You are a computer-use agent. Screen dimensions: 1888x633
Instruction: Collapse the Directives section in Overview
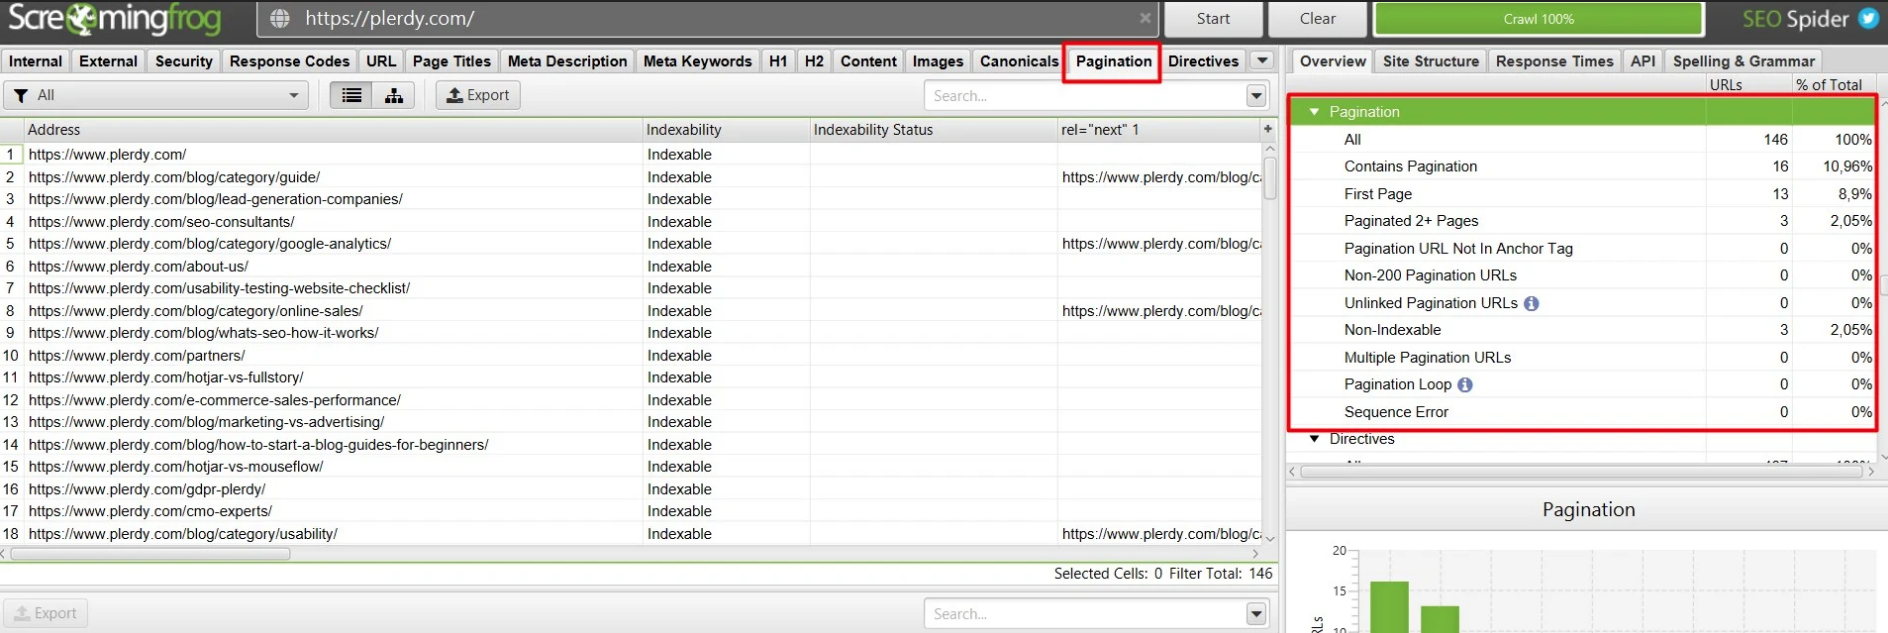pyautogui.click(x=1314, y=439)
